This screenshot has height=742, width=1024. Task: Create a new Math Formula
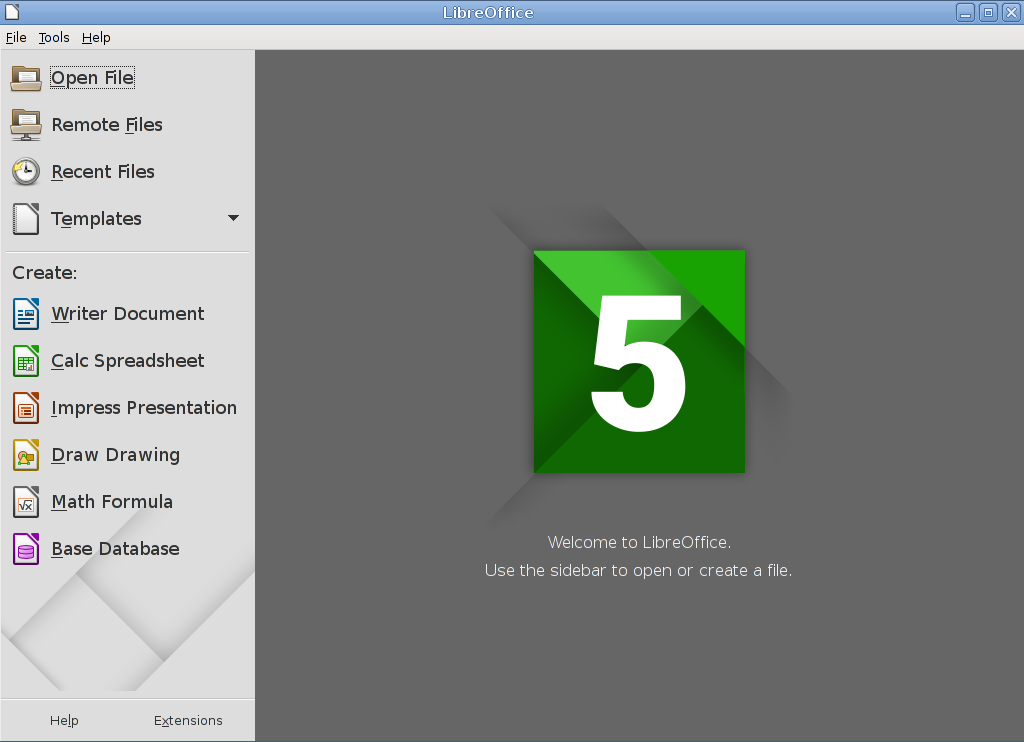coord(112,502)
